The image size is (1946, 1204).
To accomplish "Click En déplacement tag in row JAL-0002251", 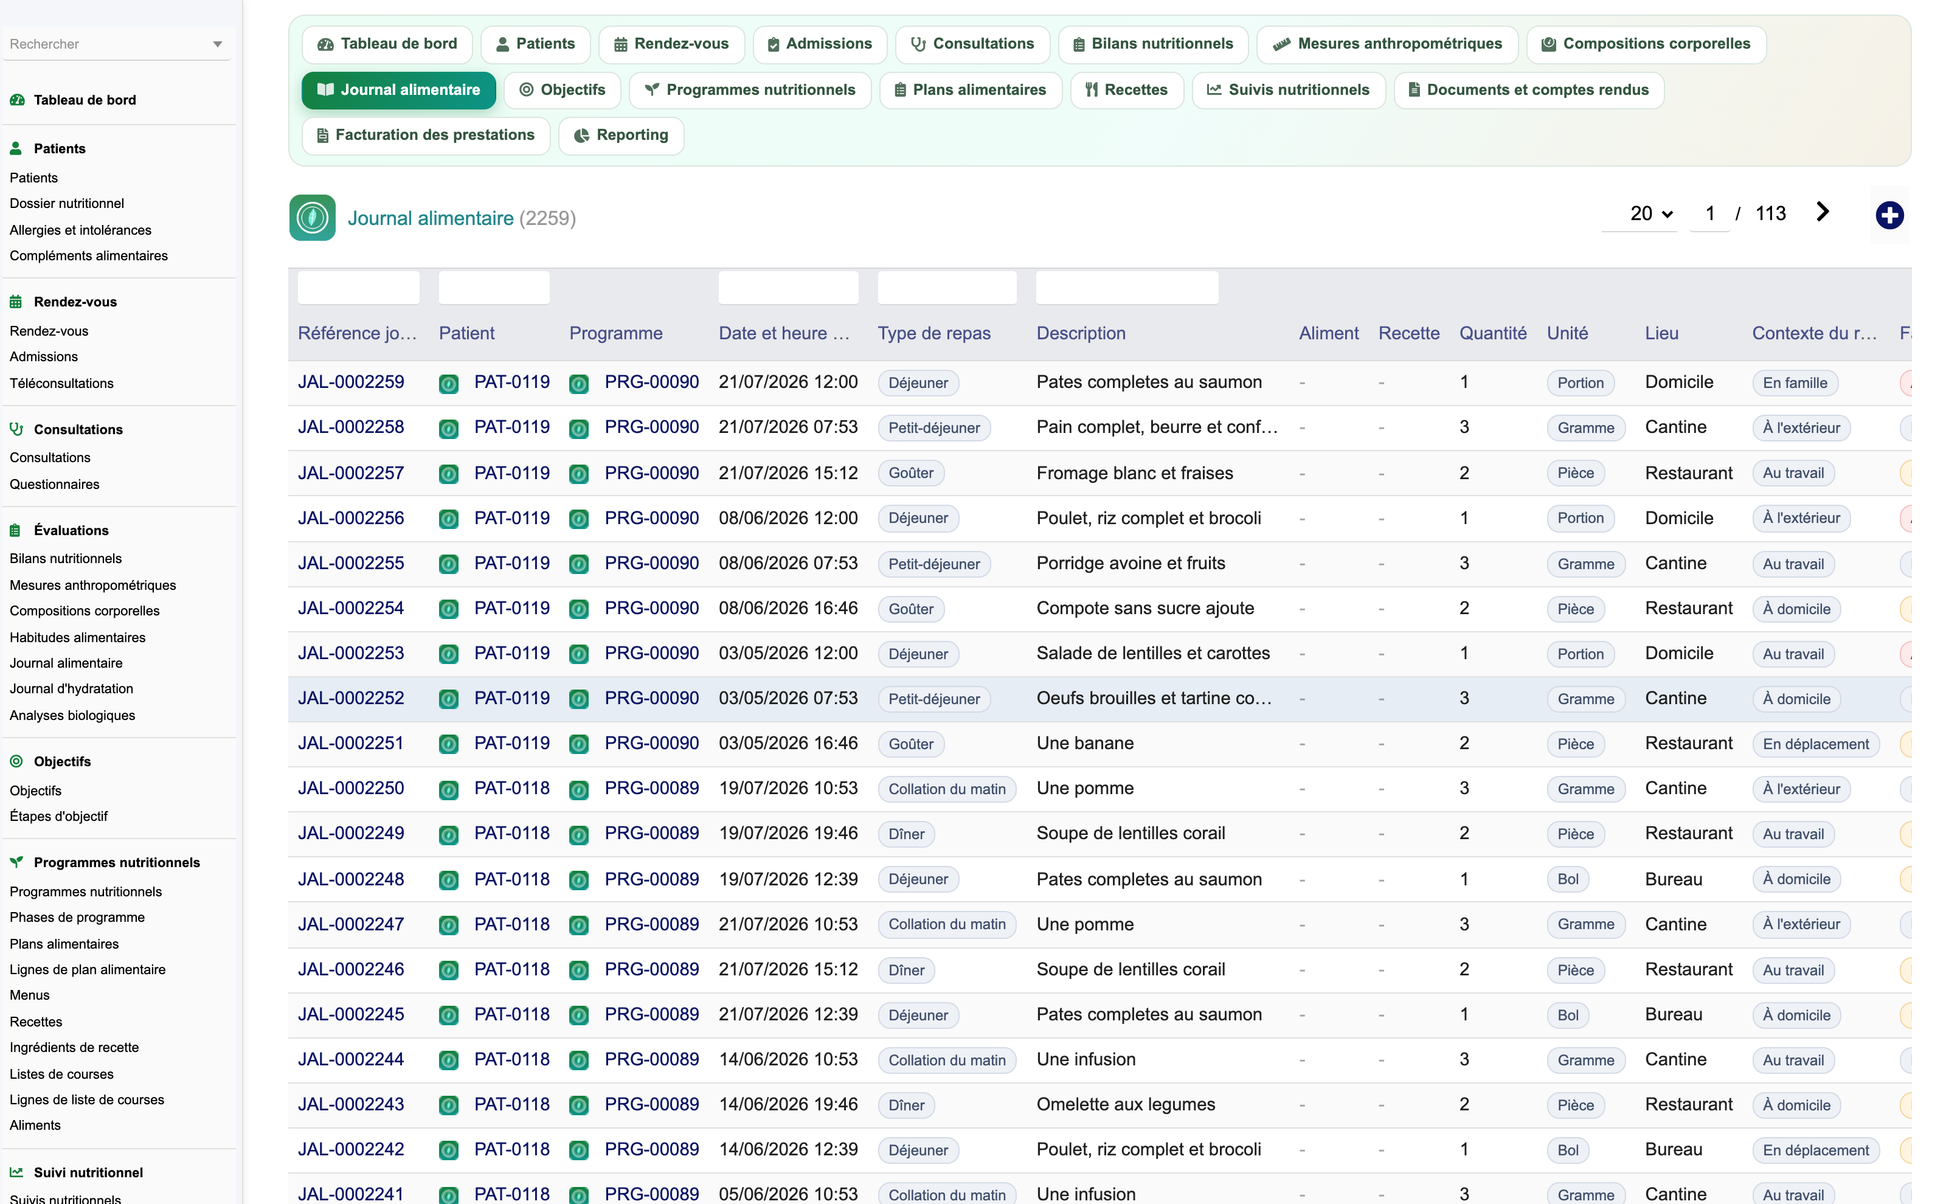I will (1816, 744).
